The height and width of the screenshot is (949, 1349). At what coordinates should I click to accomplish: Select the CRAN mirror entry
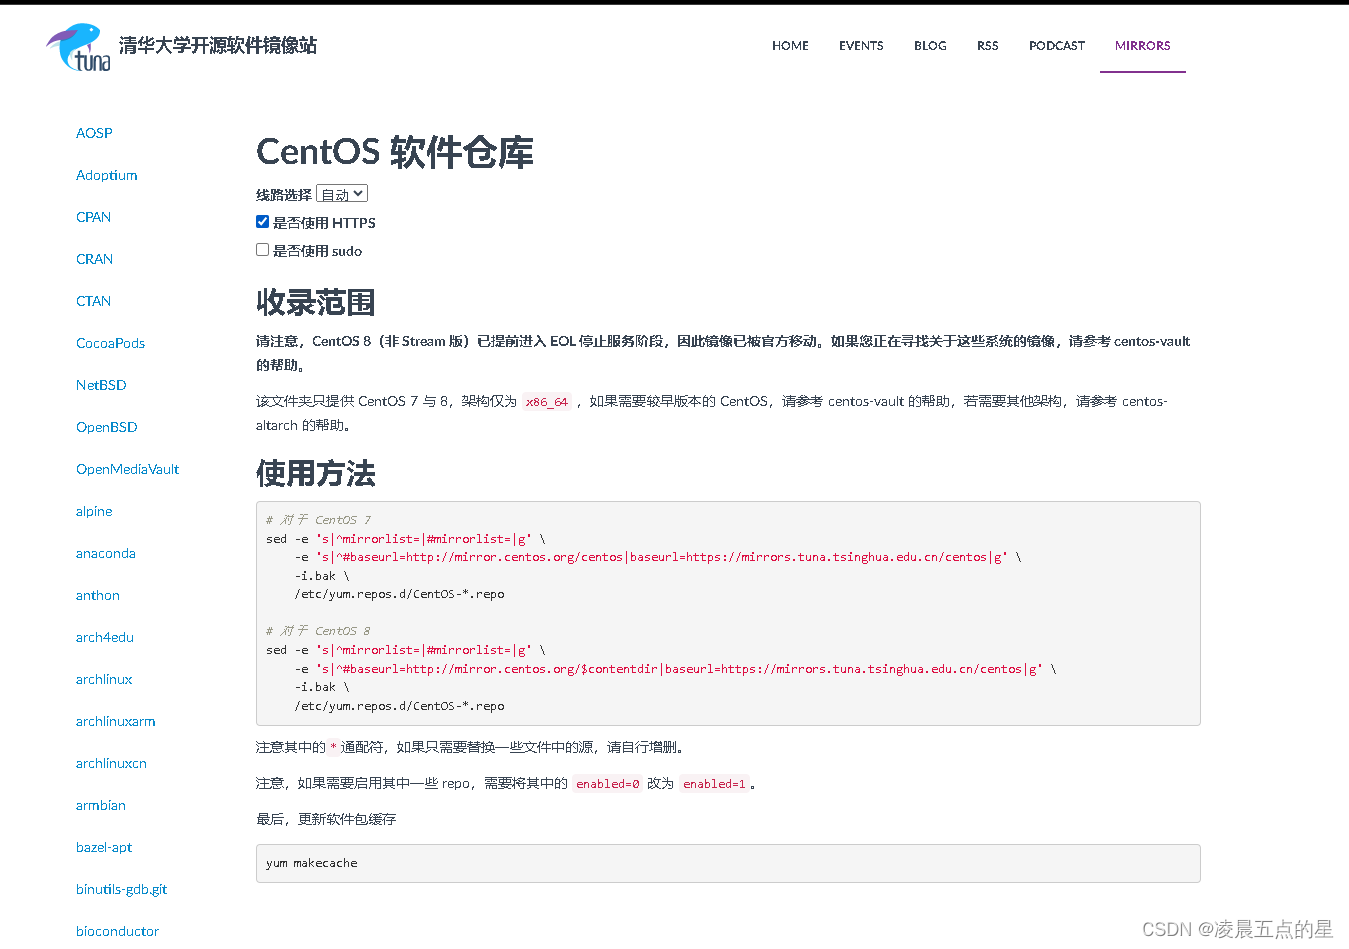click(x=94, y=259)
